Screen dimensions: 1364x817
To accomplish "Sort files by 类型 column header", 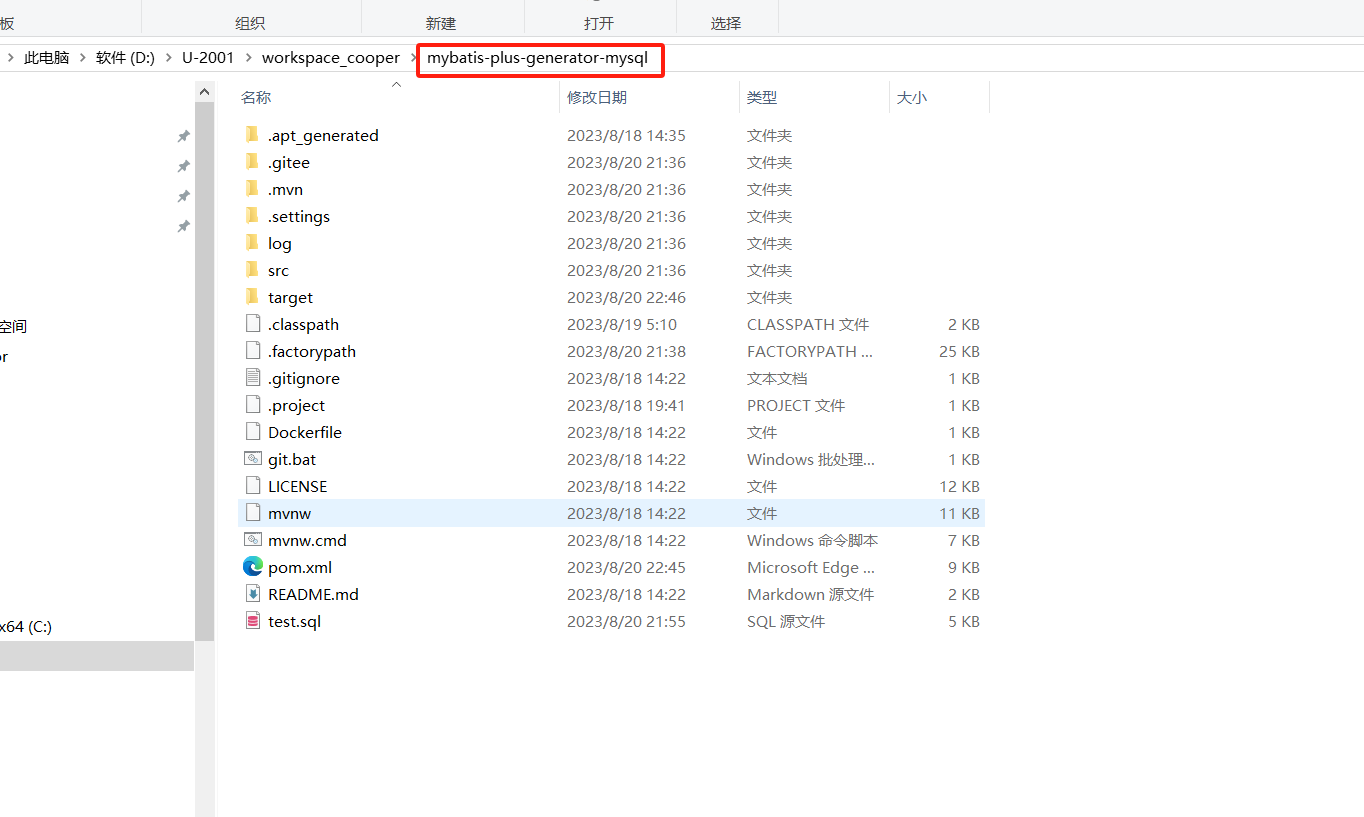I will click(x=762, y=97).
